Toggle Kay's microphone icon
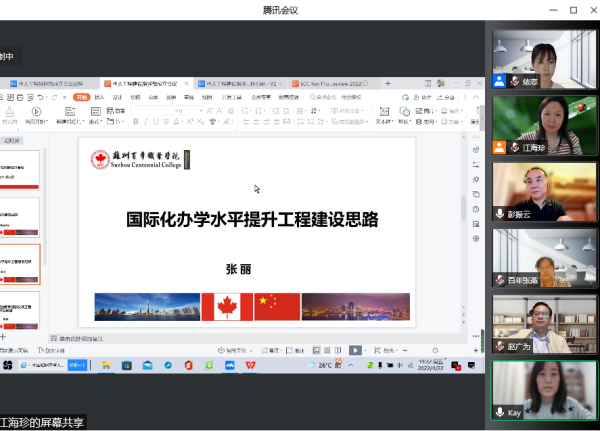The height and width of the screenshot is (431, 600). pyautogui.click(x=500, y=412)
